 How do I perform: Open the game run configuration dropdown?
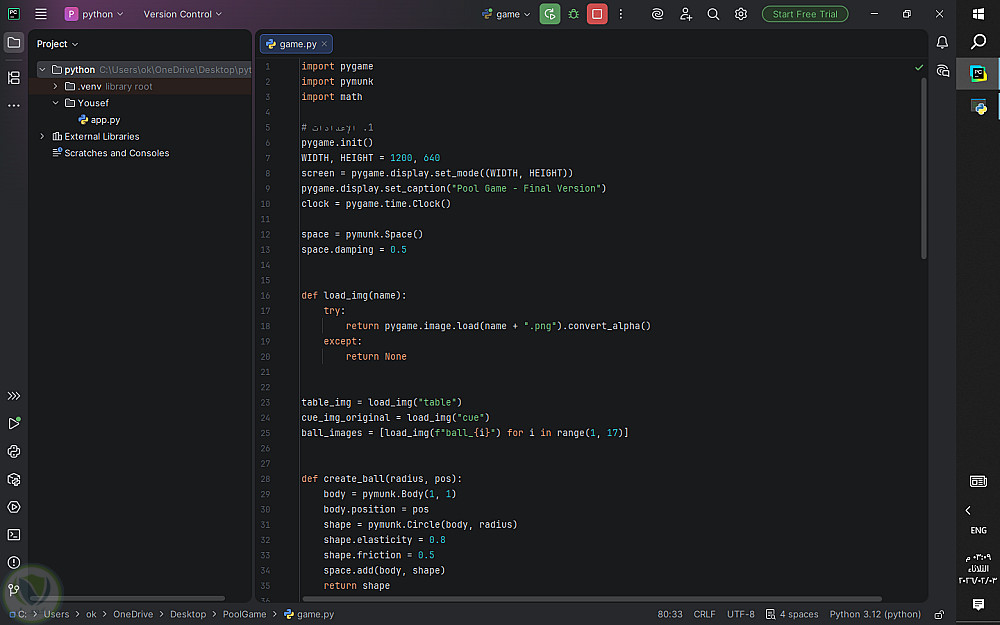click(507, 14)
